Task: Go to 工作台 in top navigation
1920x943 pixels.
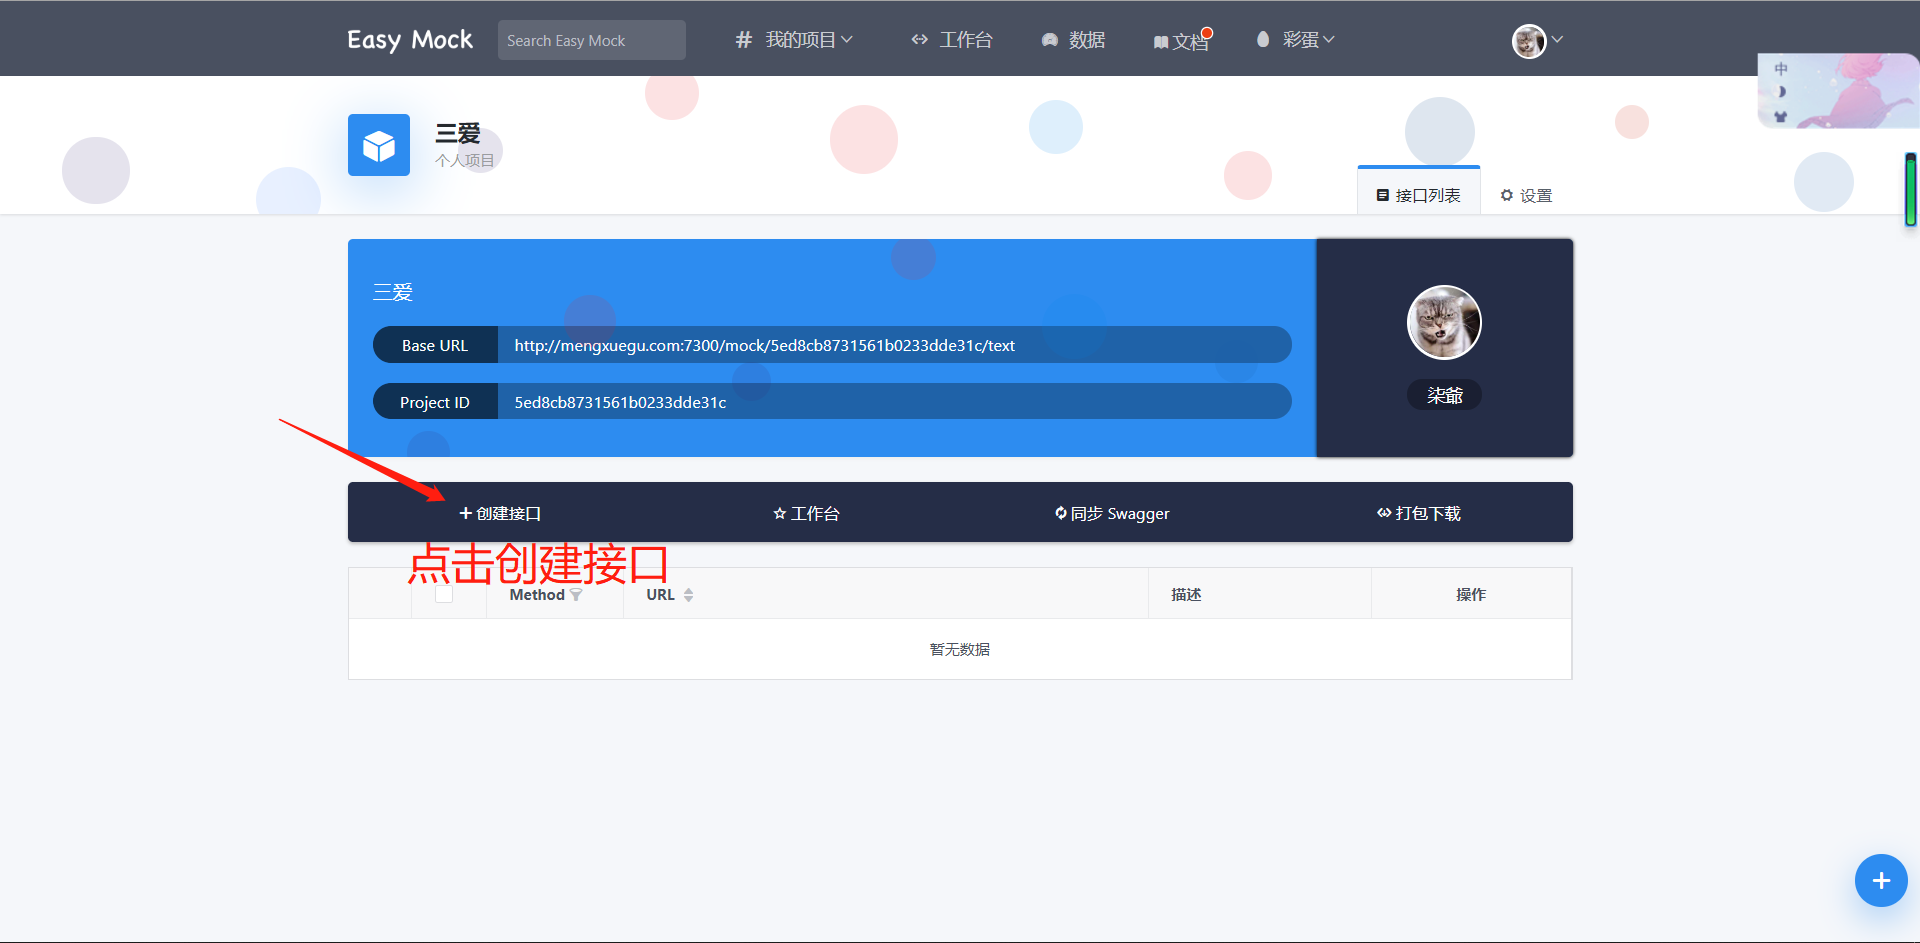Action: 965,40
